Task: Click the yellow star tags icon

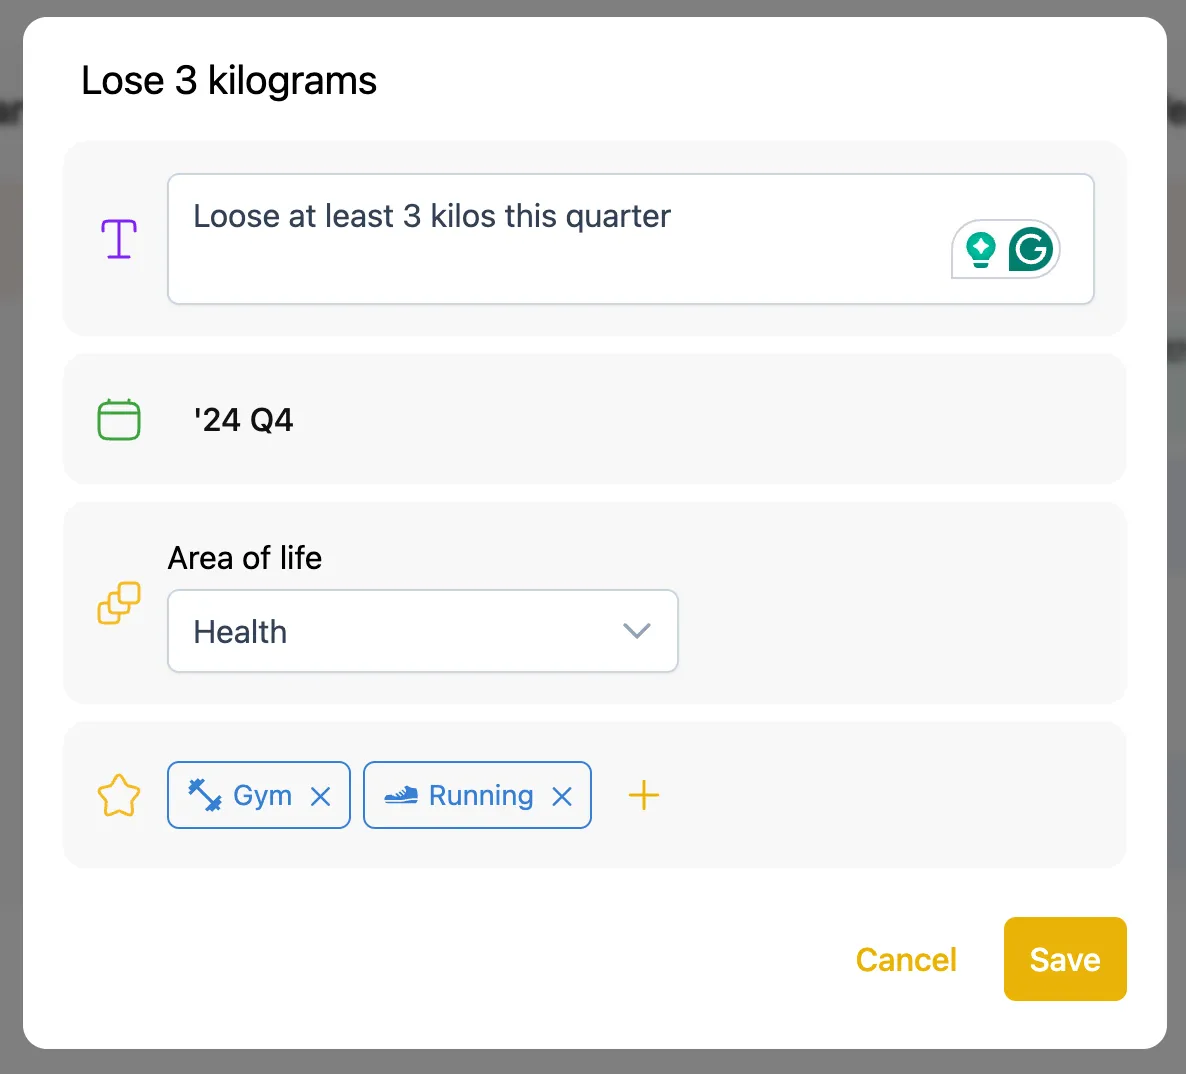Action: [x=118, y=795]
